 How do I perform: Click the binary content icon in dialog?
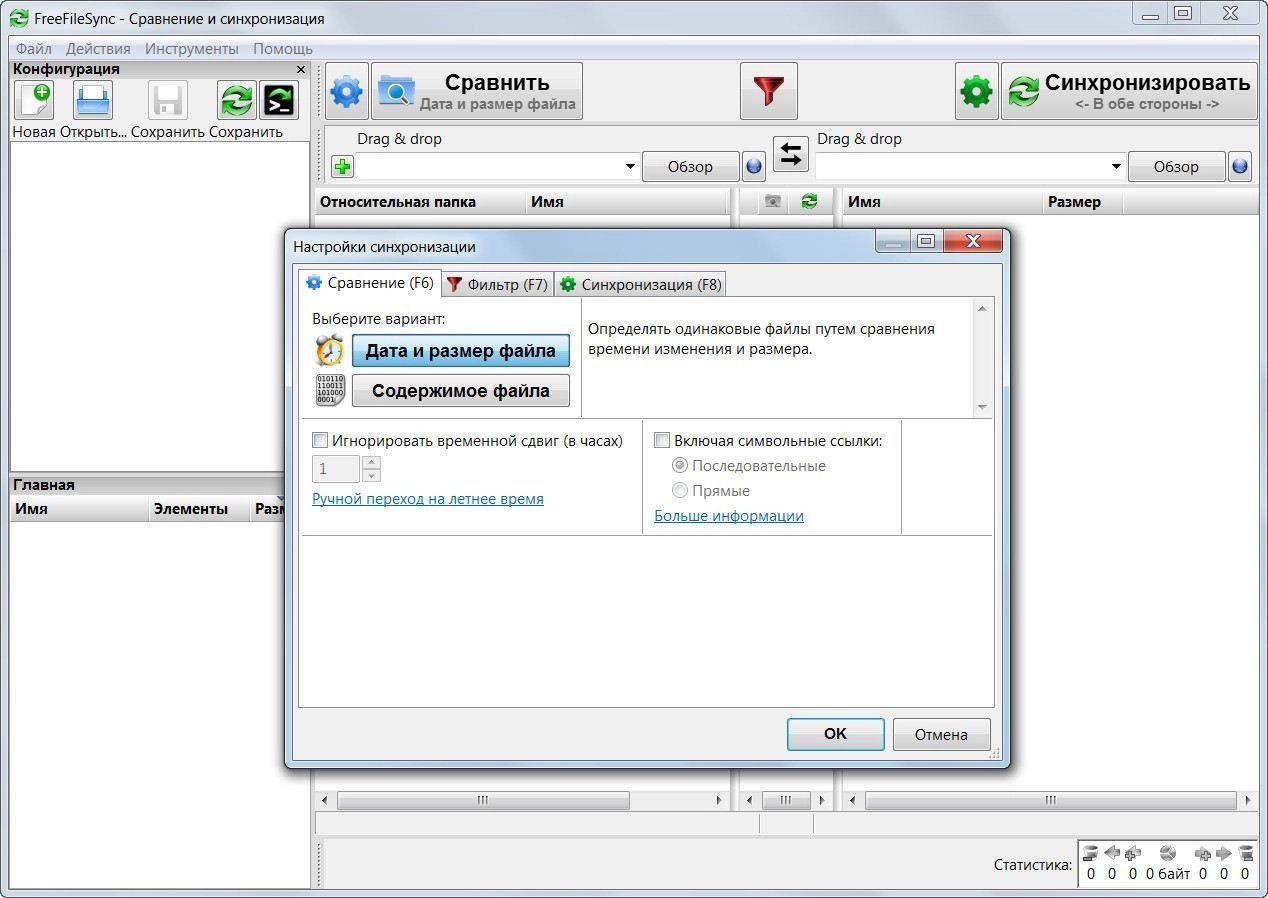[329, 390]
